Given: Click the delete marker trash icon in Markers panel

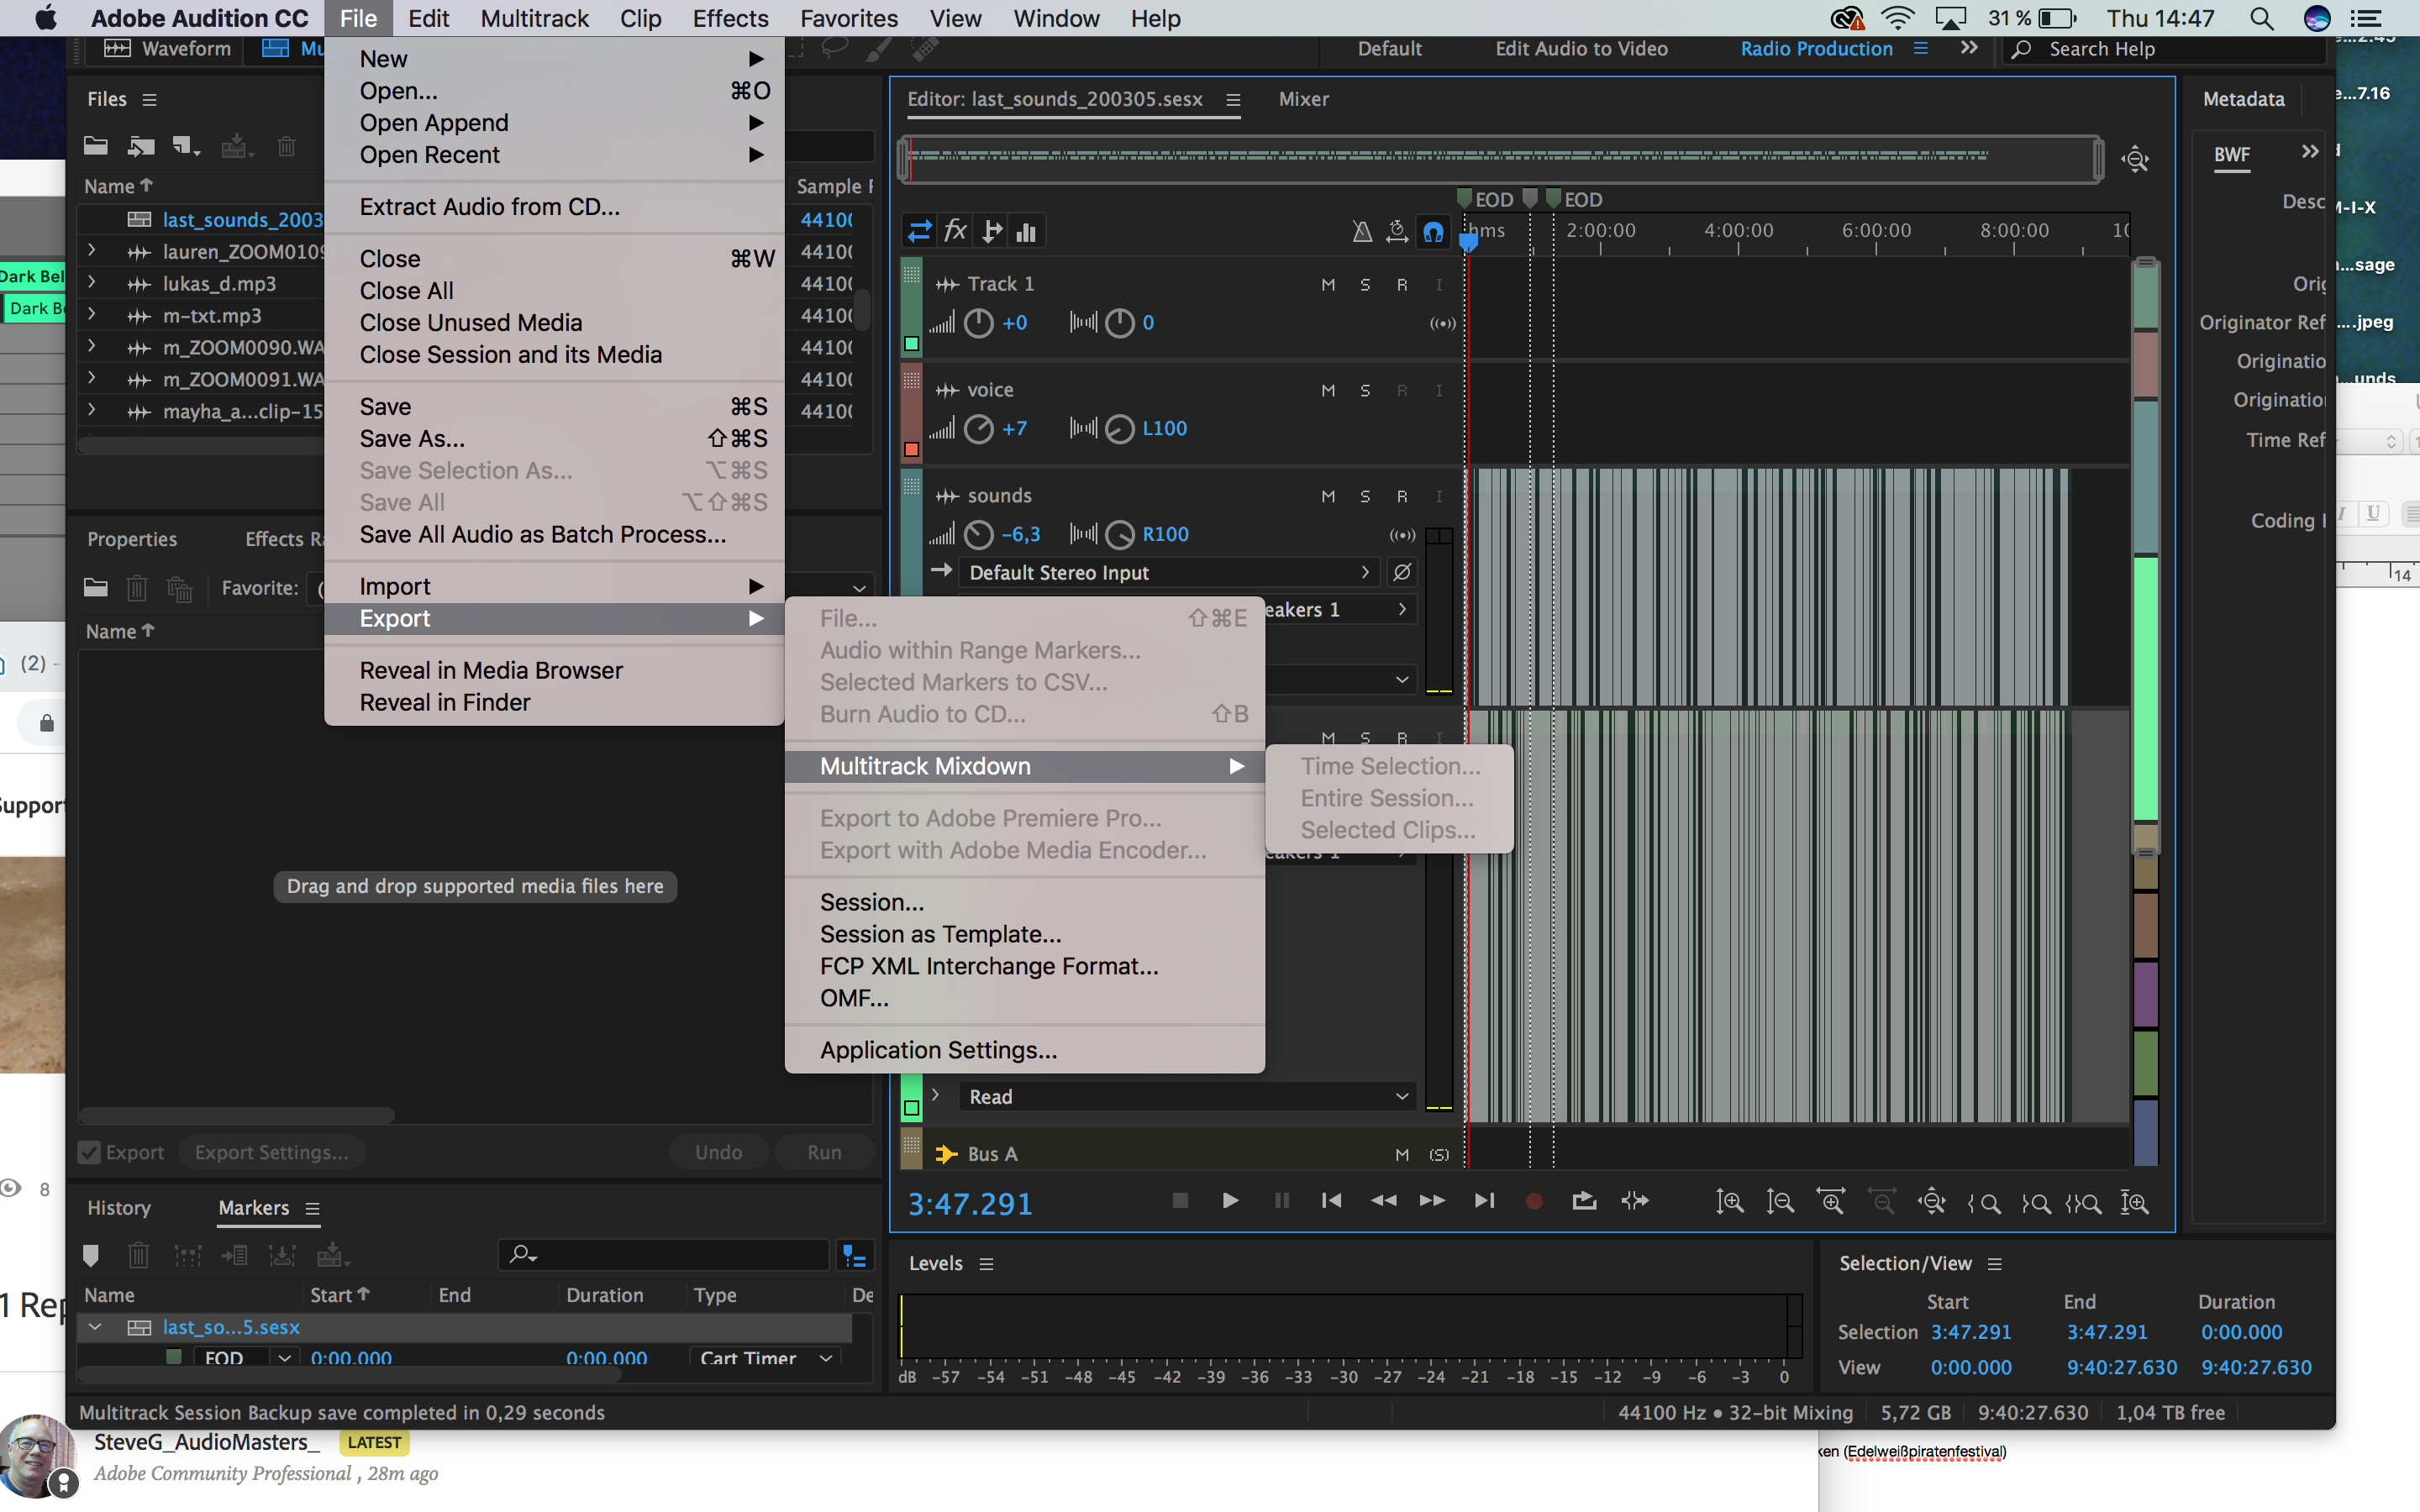Looking at the screenshot, I should pyautogui.click(x=139, y=1255).
